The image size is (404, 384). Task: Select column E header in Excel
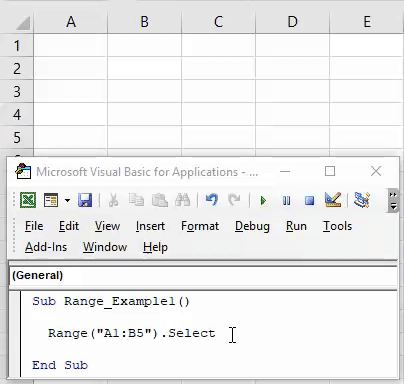click(x=367, y=22)
